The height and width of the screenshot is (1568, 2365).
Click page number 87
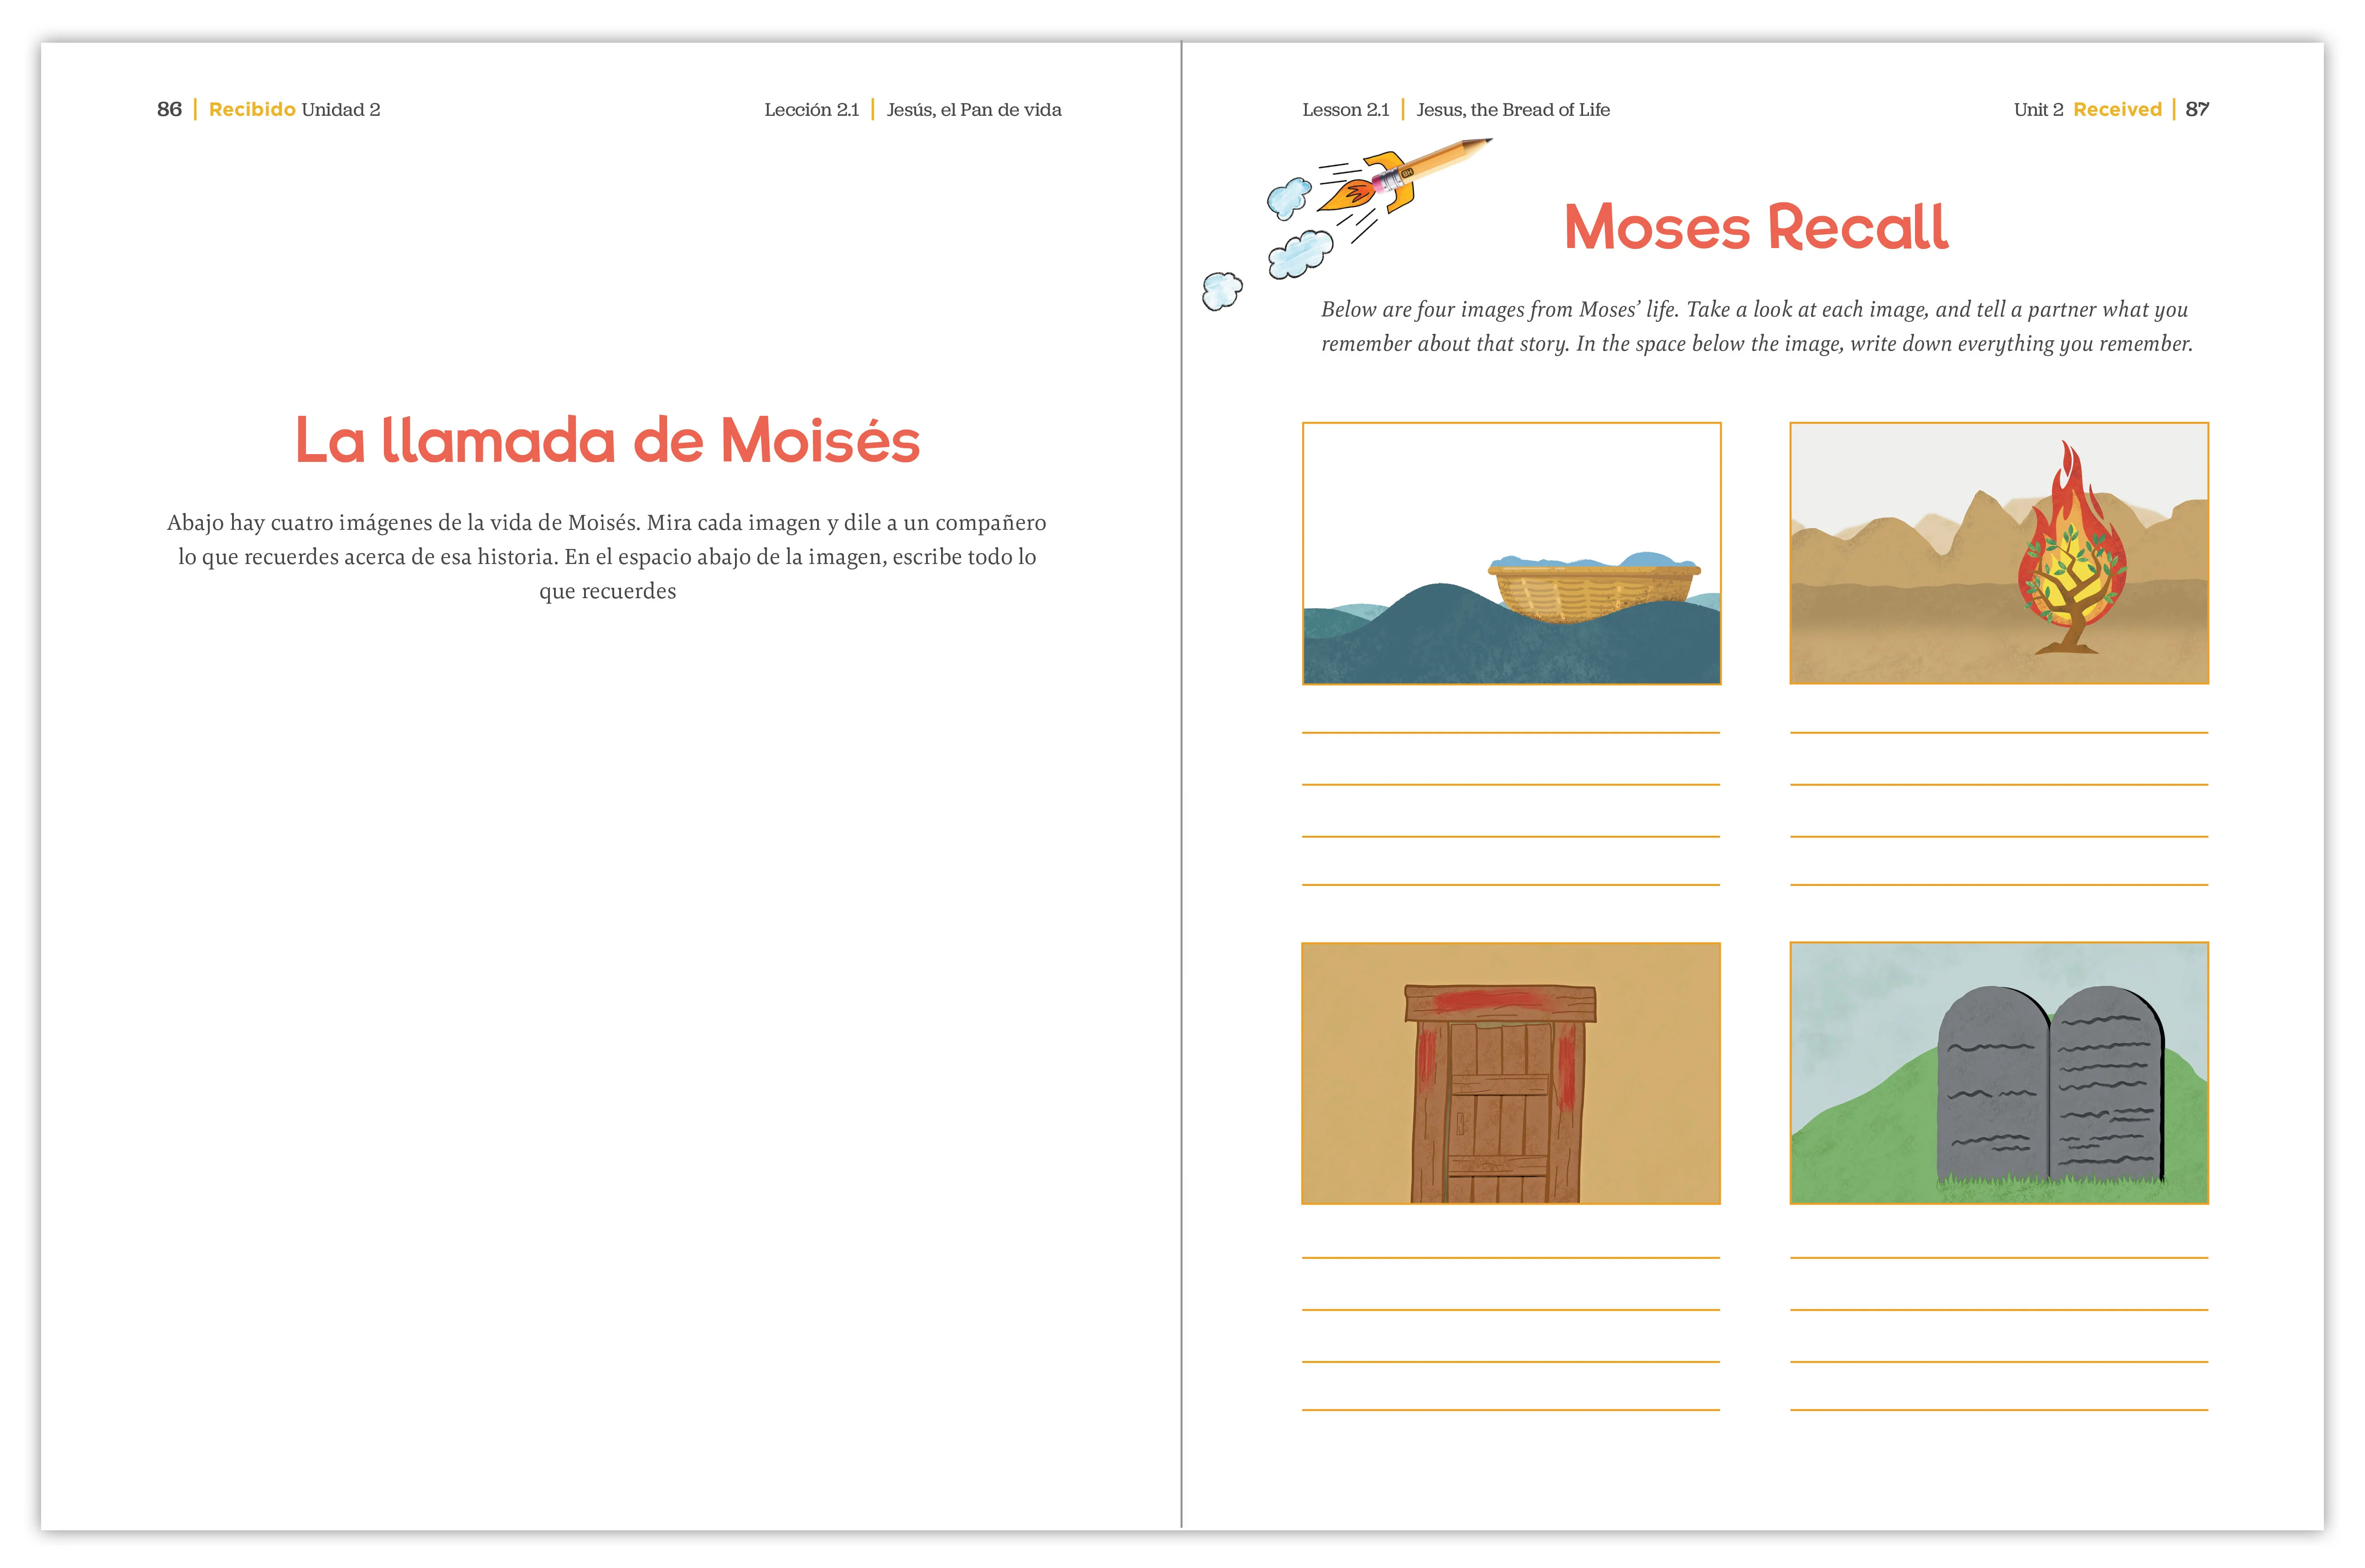pyautogui.click(x=2197, y=109)
